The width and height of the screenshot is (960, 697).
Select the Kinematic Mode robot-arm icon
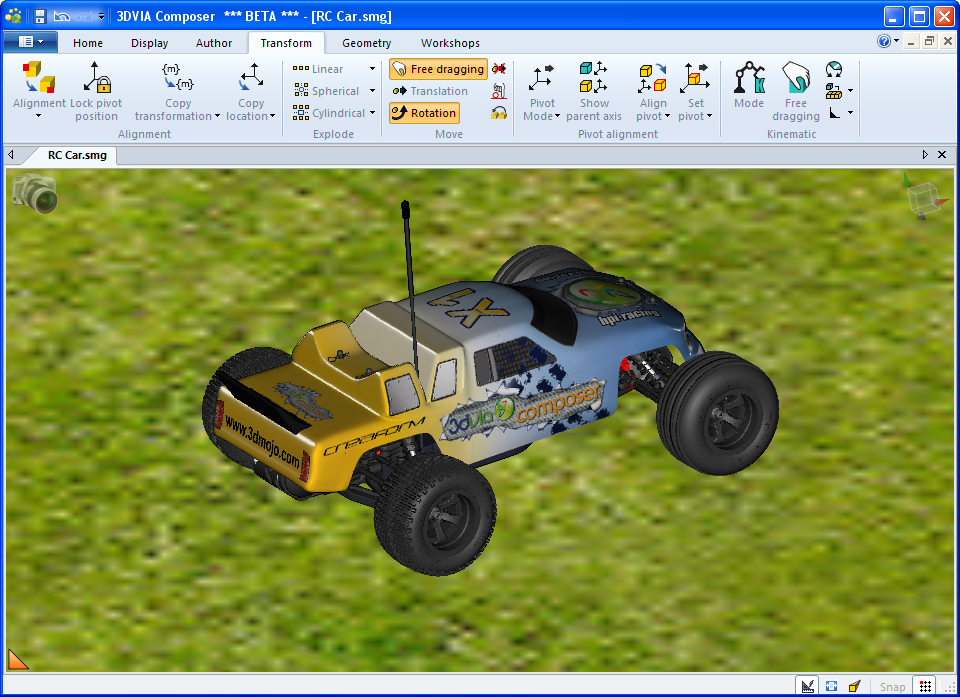click(x=748, y=78)
